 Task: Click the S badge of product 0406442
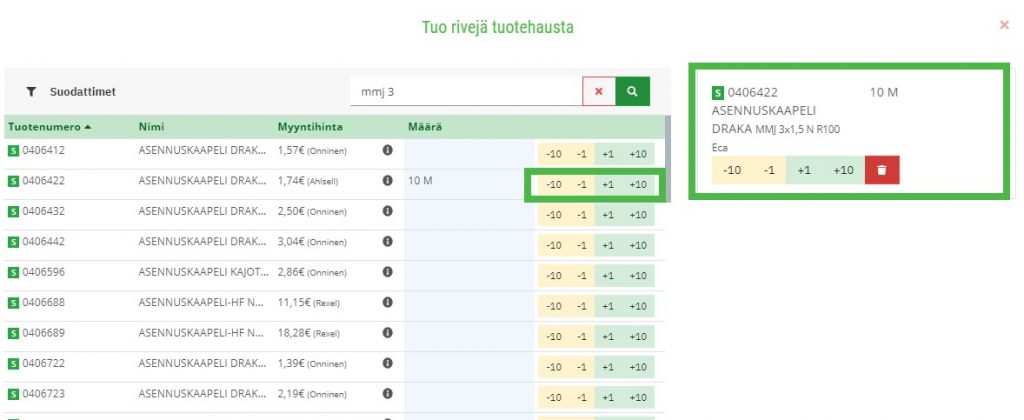pyautogui.click(x=13, y=242)
